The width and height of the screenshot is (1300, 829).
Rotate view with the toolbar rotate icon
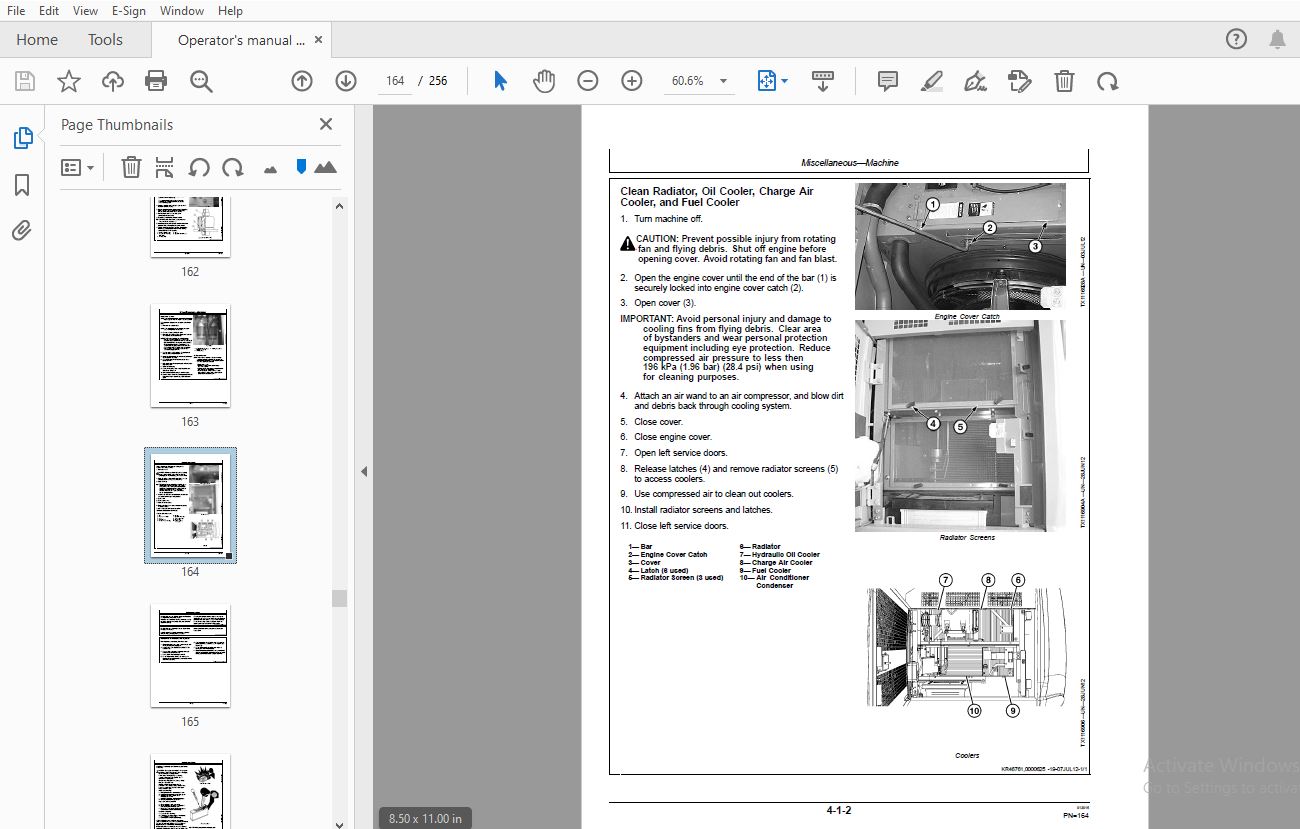1108,81
